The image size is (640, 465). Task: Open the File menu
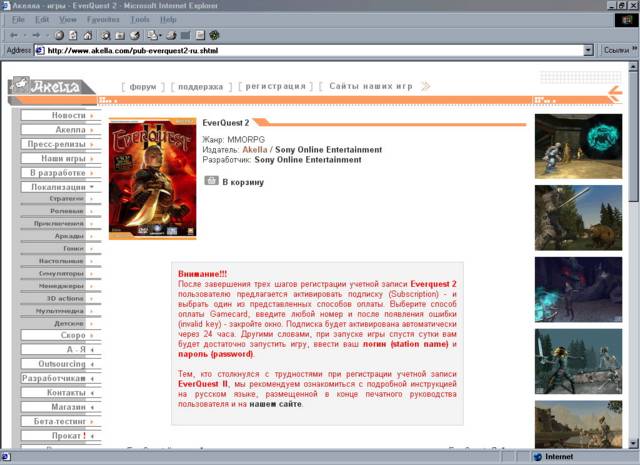point(18,20)
